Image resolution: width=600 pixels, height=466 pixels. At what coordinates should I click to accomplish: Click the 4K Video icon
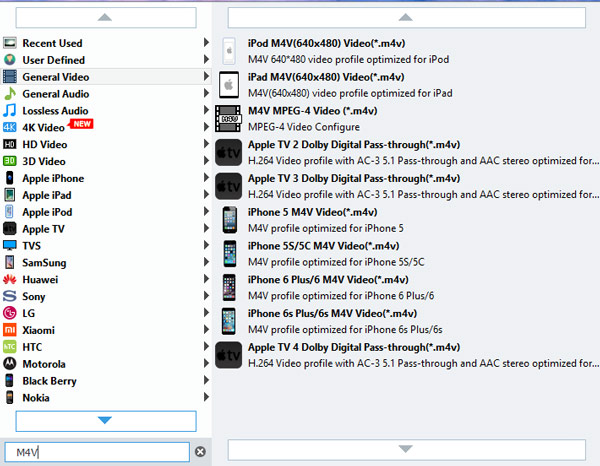coord(10,128)
